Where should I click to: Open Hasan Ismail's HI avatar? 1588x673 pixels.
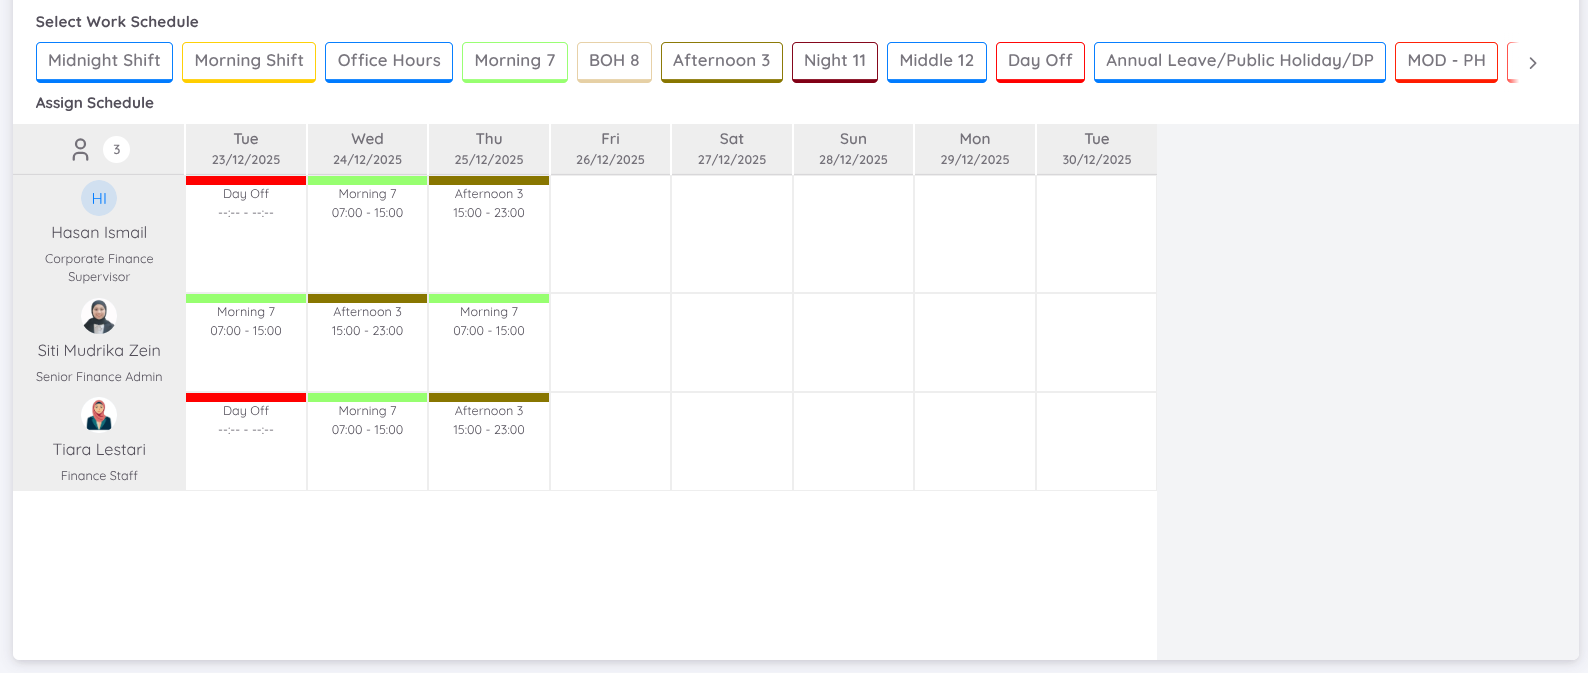pyautogui.click(x=99, y=198)
